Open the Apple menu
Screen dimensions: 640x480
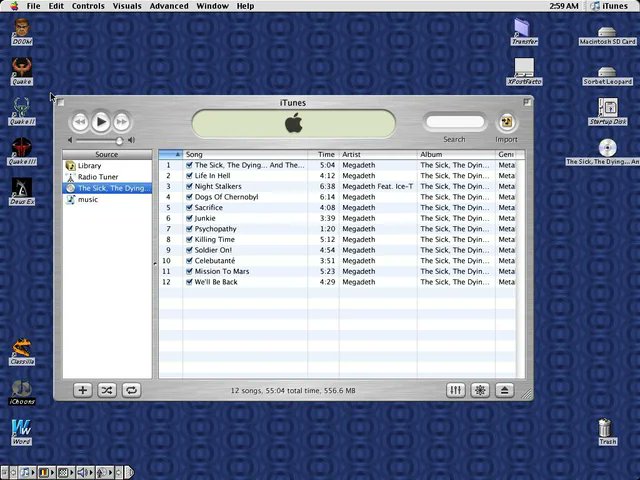[x=14, y=6]
